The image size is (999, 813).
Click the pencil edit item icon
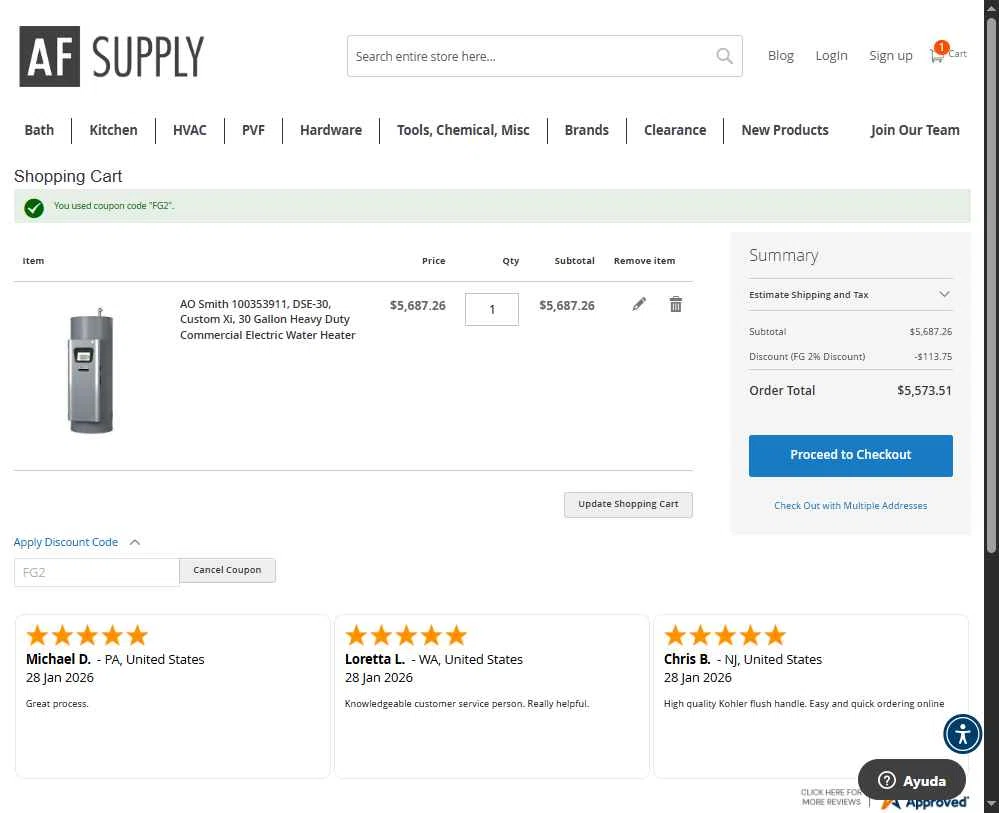pos(639,304)
